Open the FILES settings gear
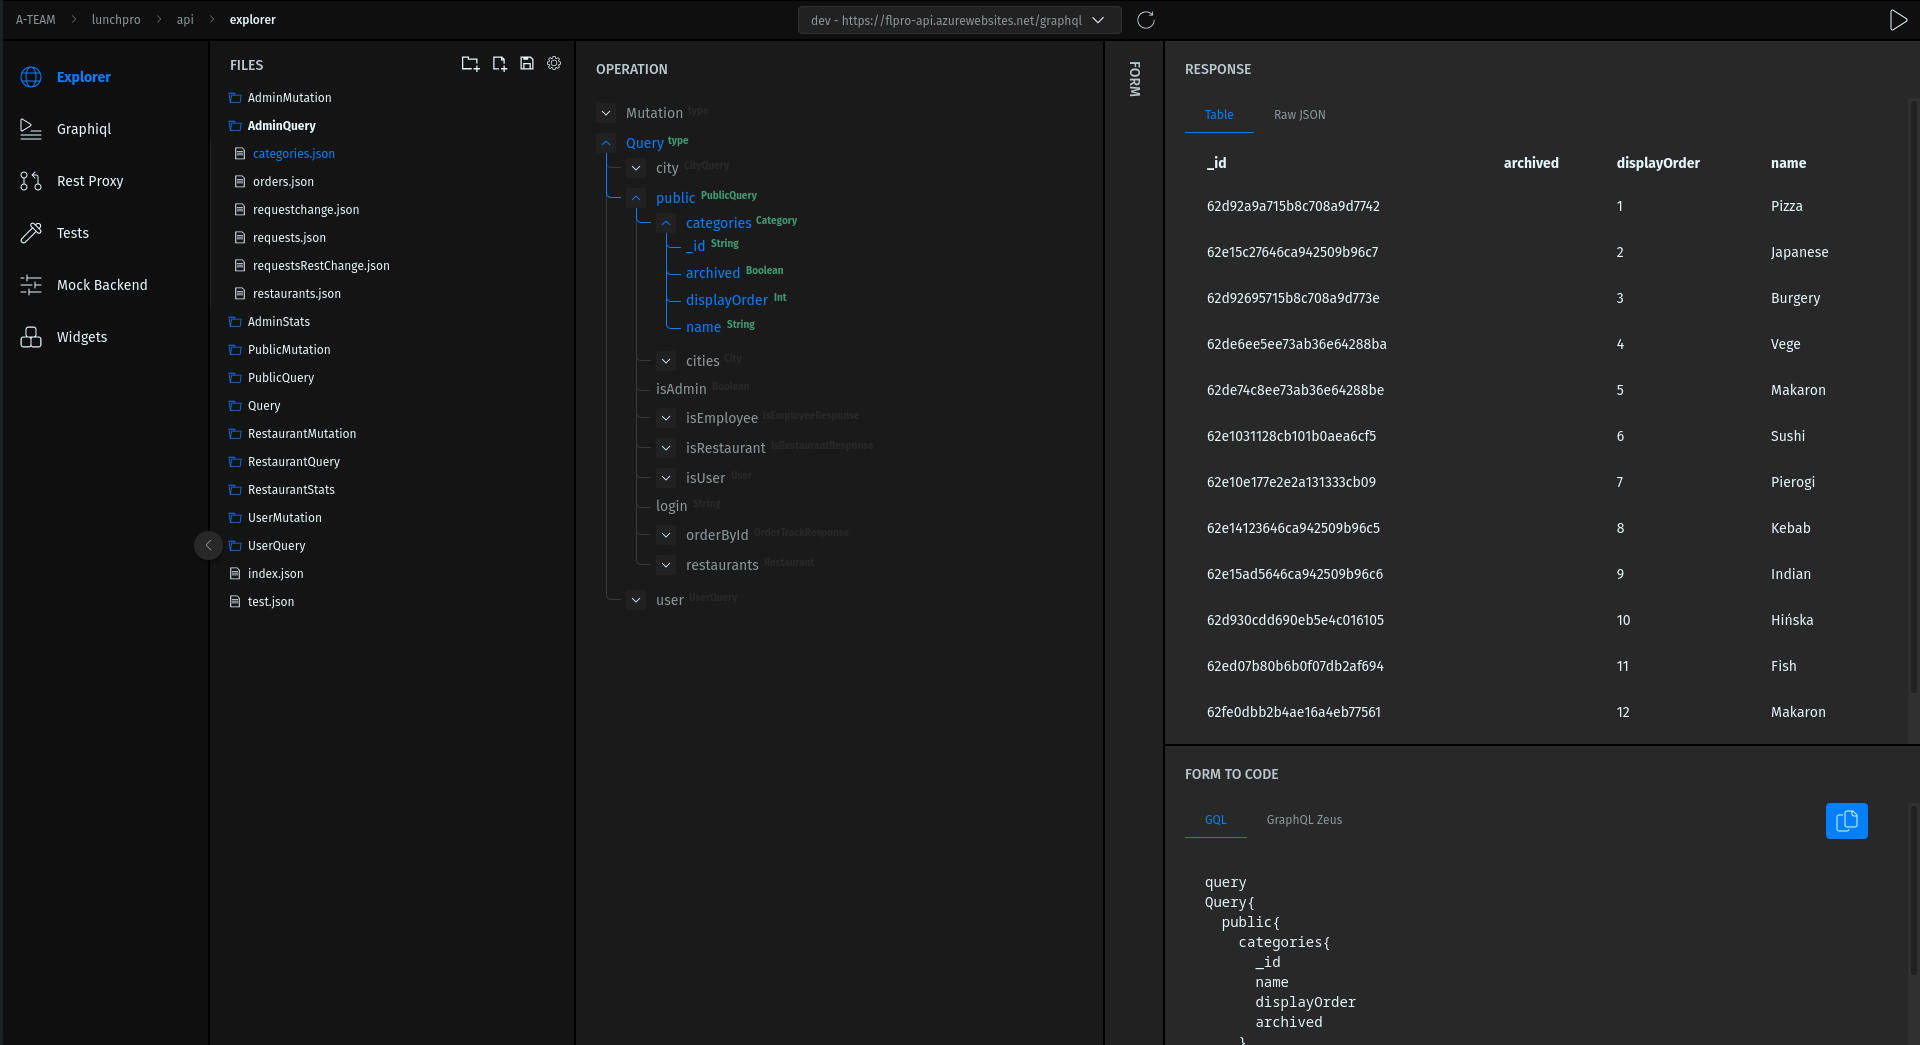 point(554,63)
